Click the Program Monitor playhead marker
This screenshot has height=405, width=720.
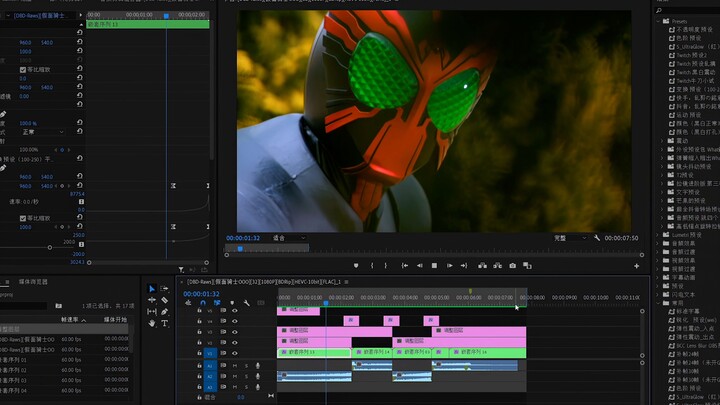pyautogui.click(x=240, y=249)
